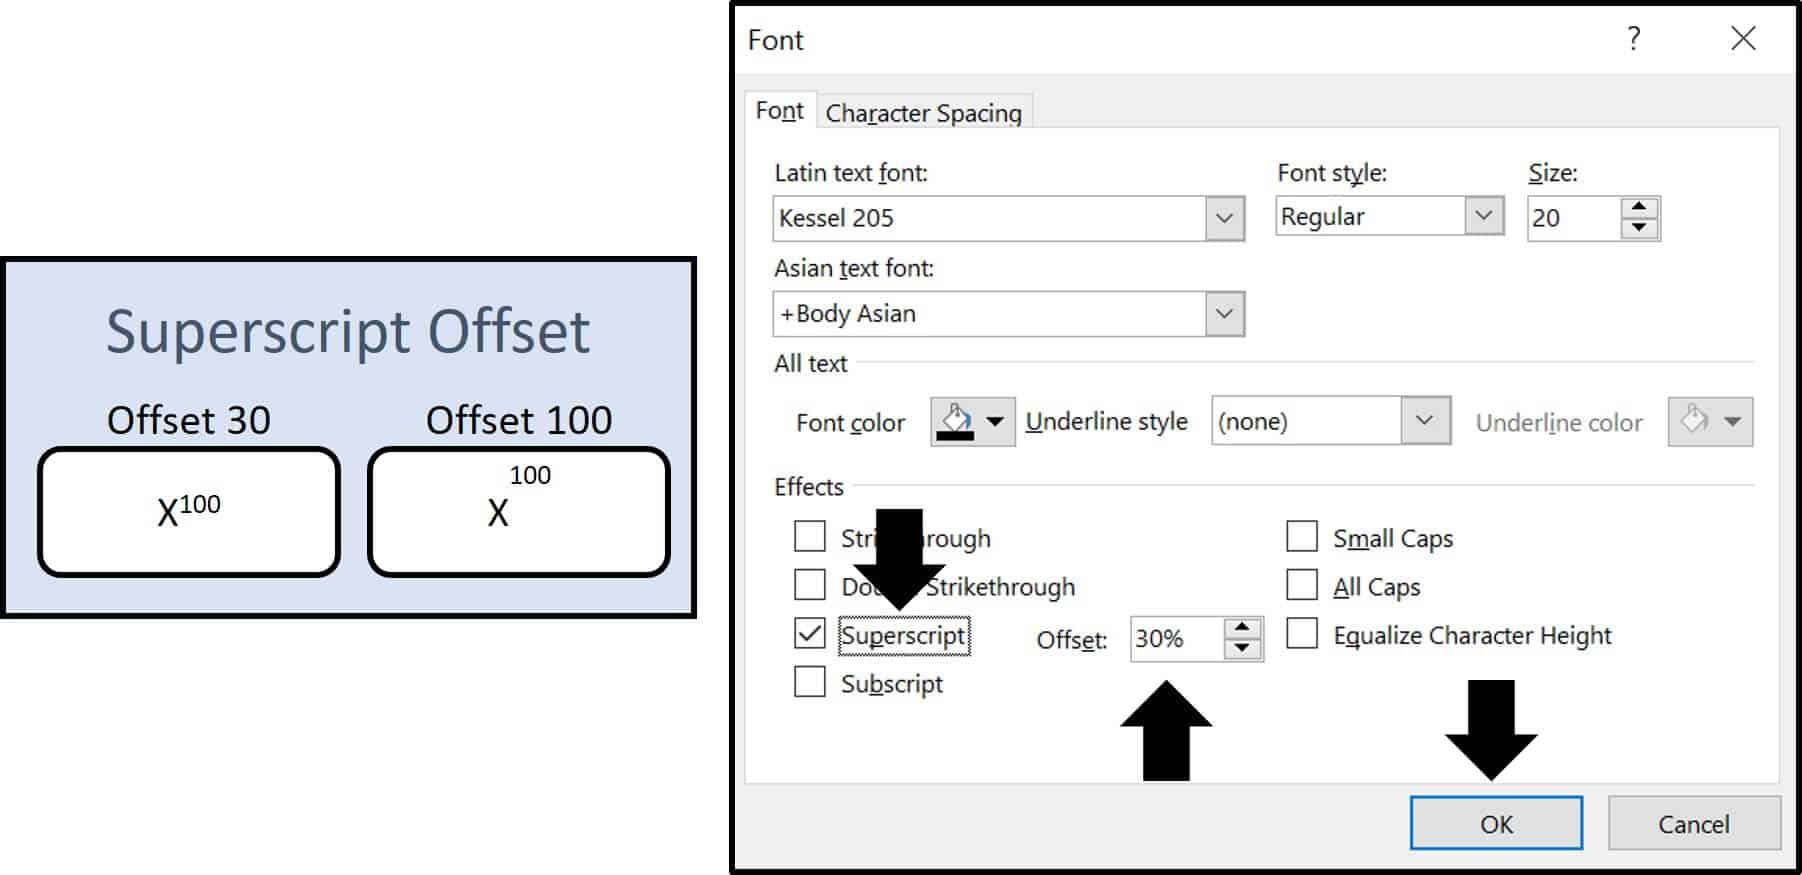1802x875 pixels.
Task: Toggle Equalize Character Height checkbox
Action: 1301,634
